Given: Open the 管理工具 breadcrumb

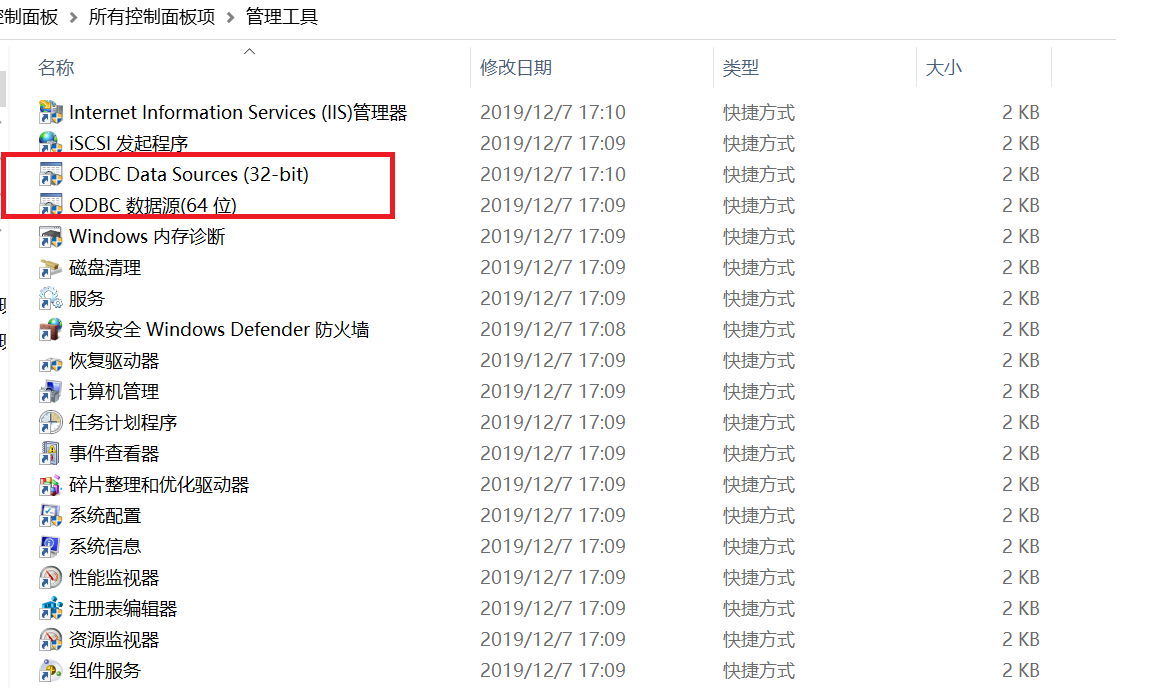Looking at the screenshot, I should pyautogui.click(x=281, y=16).
